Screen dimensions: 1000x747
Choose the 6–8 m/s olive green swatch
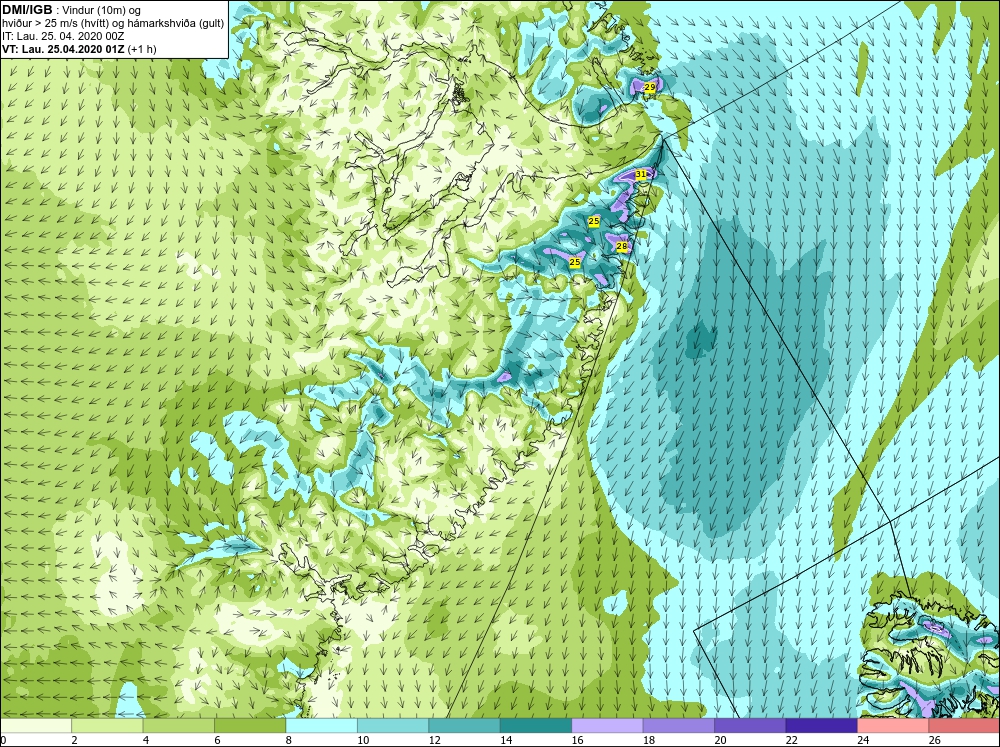tap(250, 725)
